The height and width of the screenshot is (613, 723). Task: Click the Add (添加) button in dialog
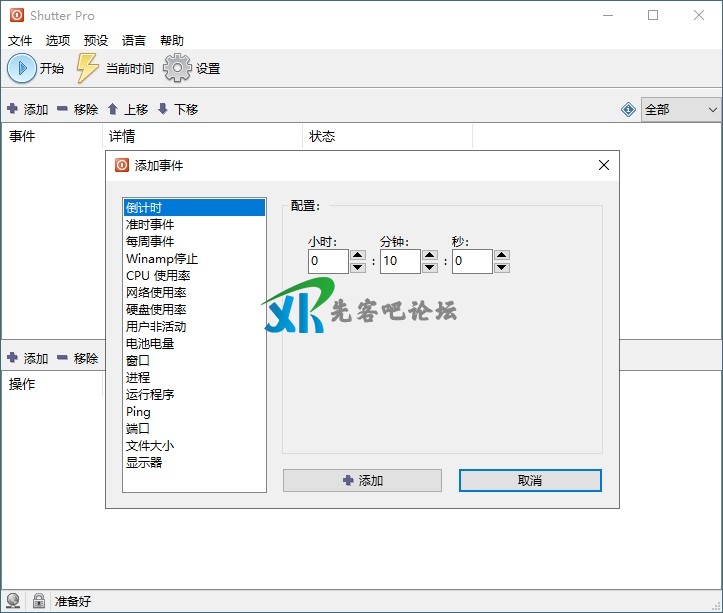coord(362,480)
